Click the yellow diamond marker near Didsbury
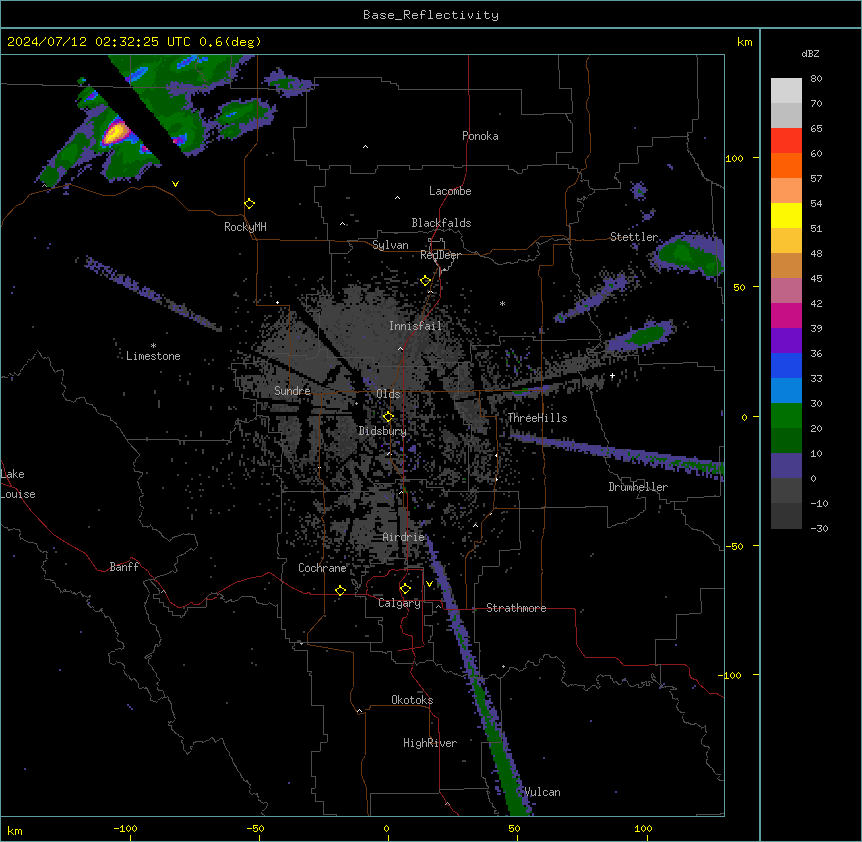The image size is (862, 842). click(388, 417)
